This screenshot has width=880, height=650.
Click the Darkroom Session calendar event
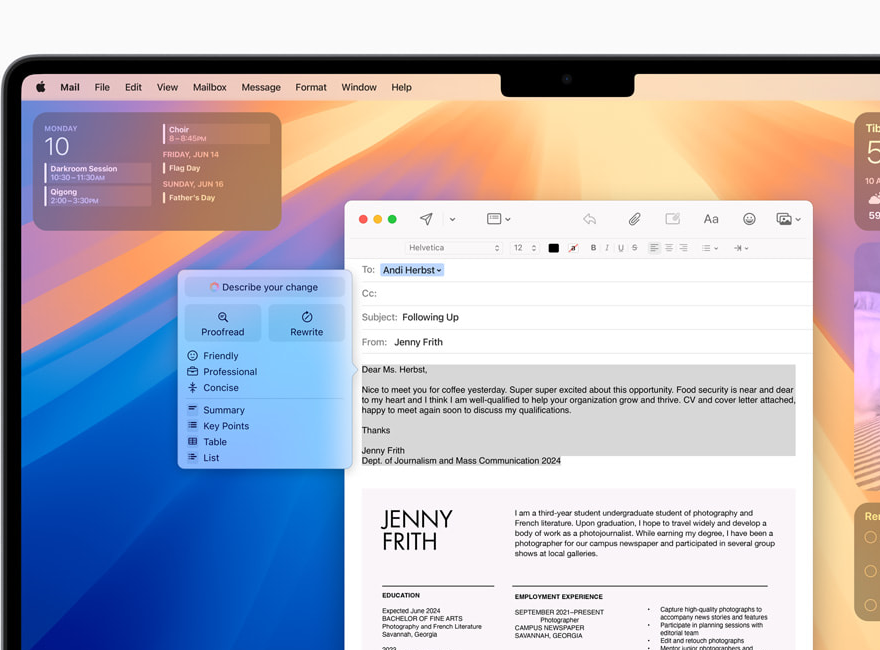pos(98,173)
